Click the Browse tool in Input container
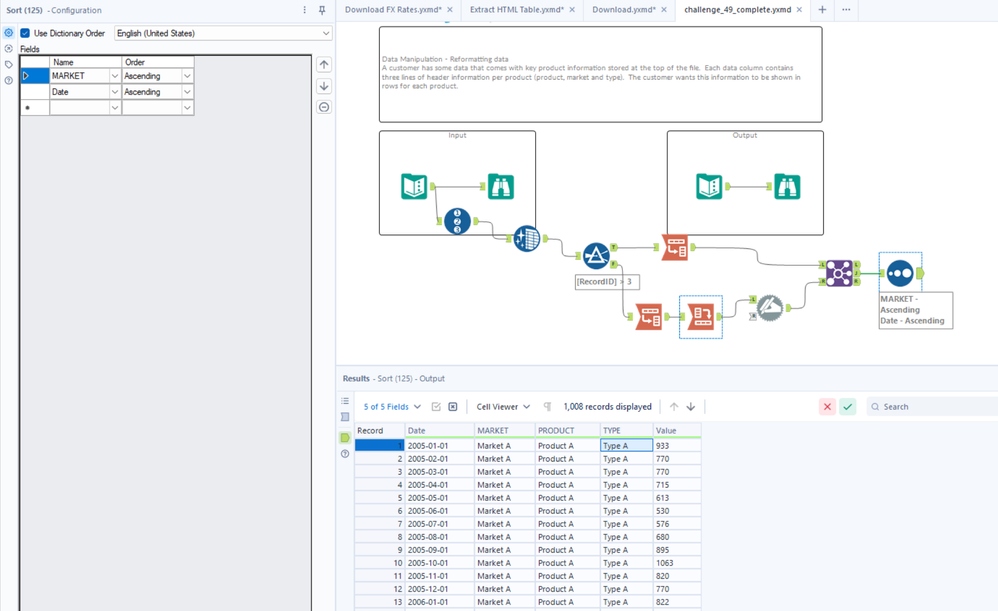 point(500,186)
